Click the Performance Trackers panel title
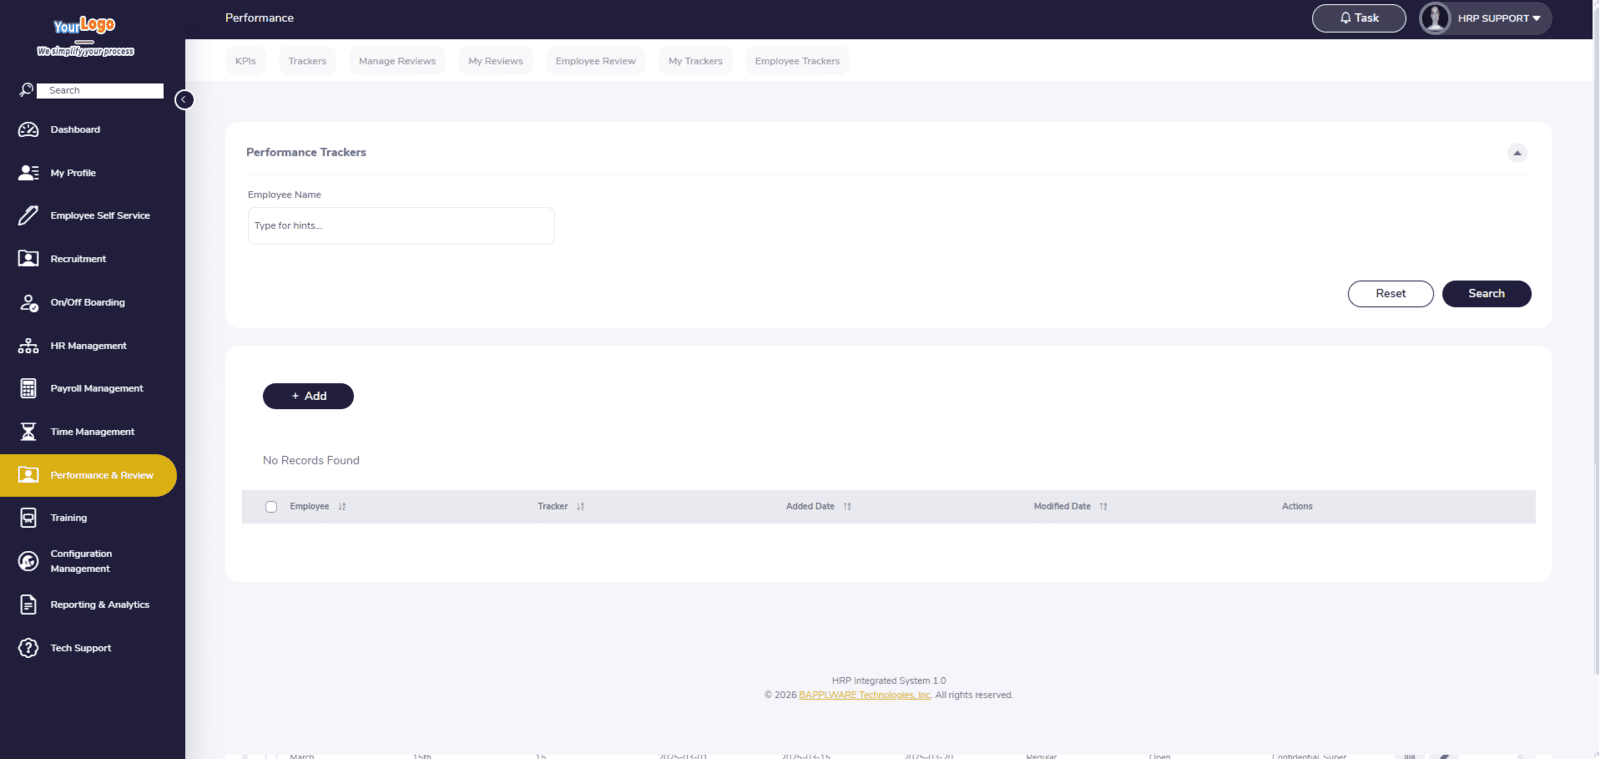Viewport: 1600px width, 759px height. tap(306, 153)
